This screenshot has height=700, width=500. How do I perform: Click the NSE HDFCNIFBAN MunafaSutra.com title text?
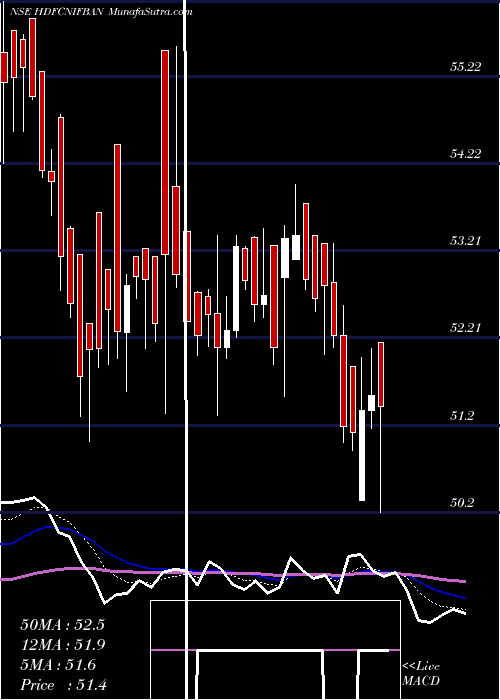(101, 12)
